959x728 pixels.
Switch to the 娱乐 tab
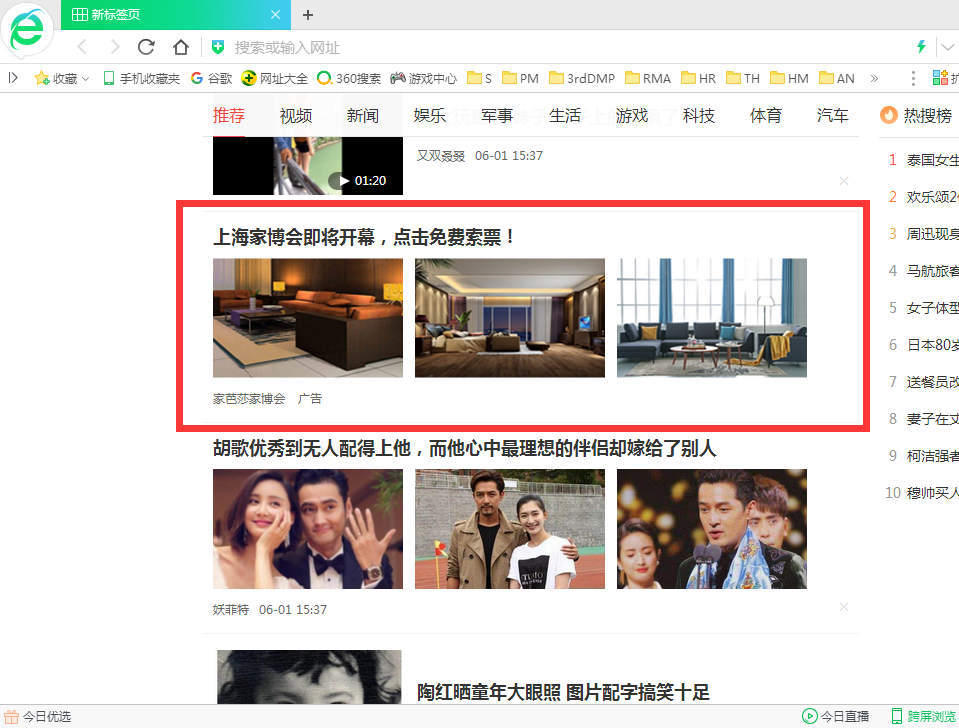[430, 115]
